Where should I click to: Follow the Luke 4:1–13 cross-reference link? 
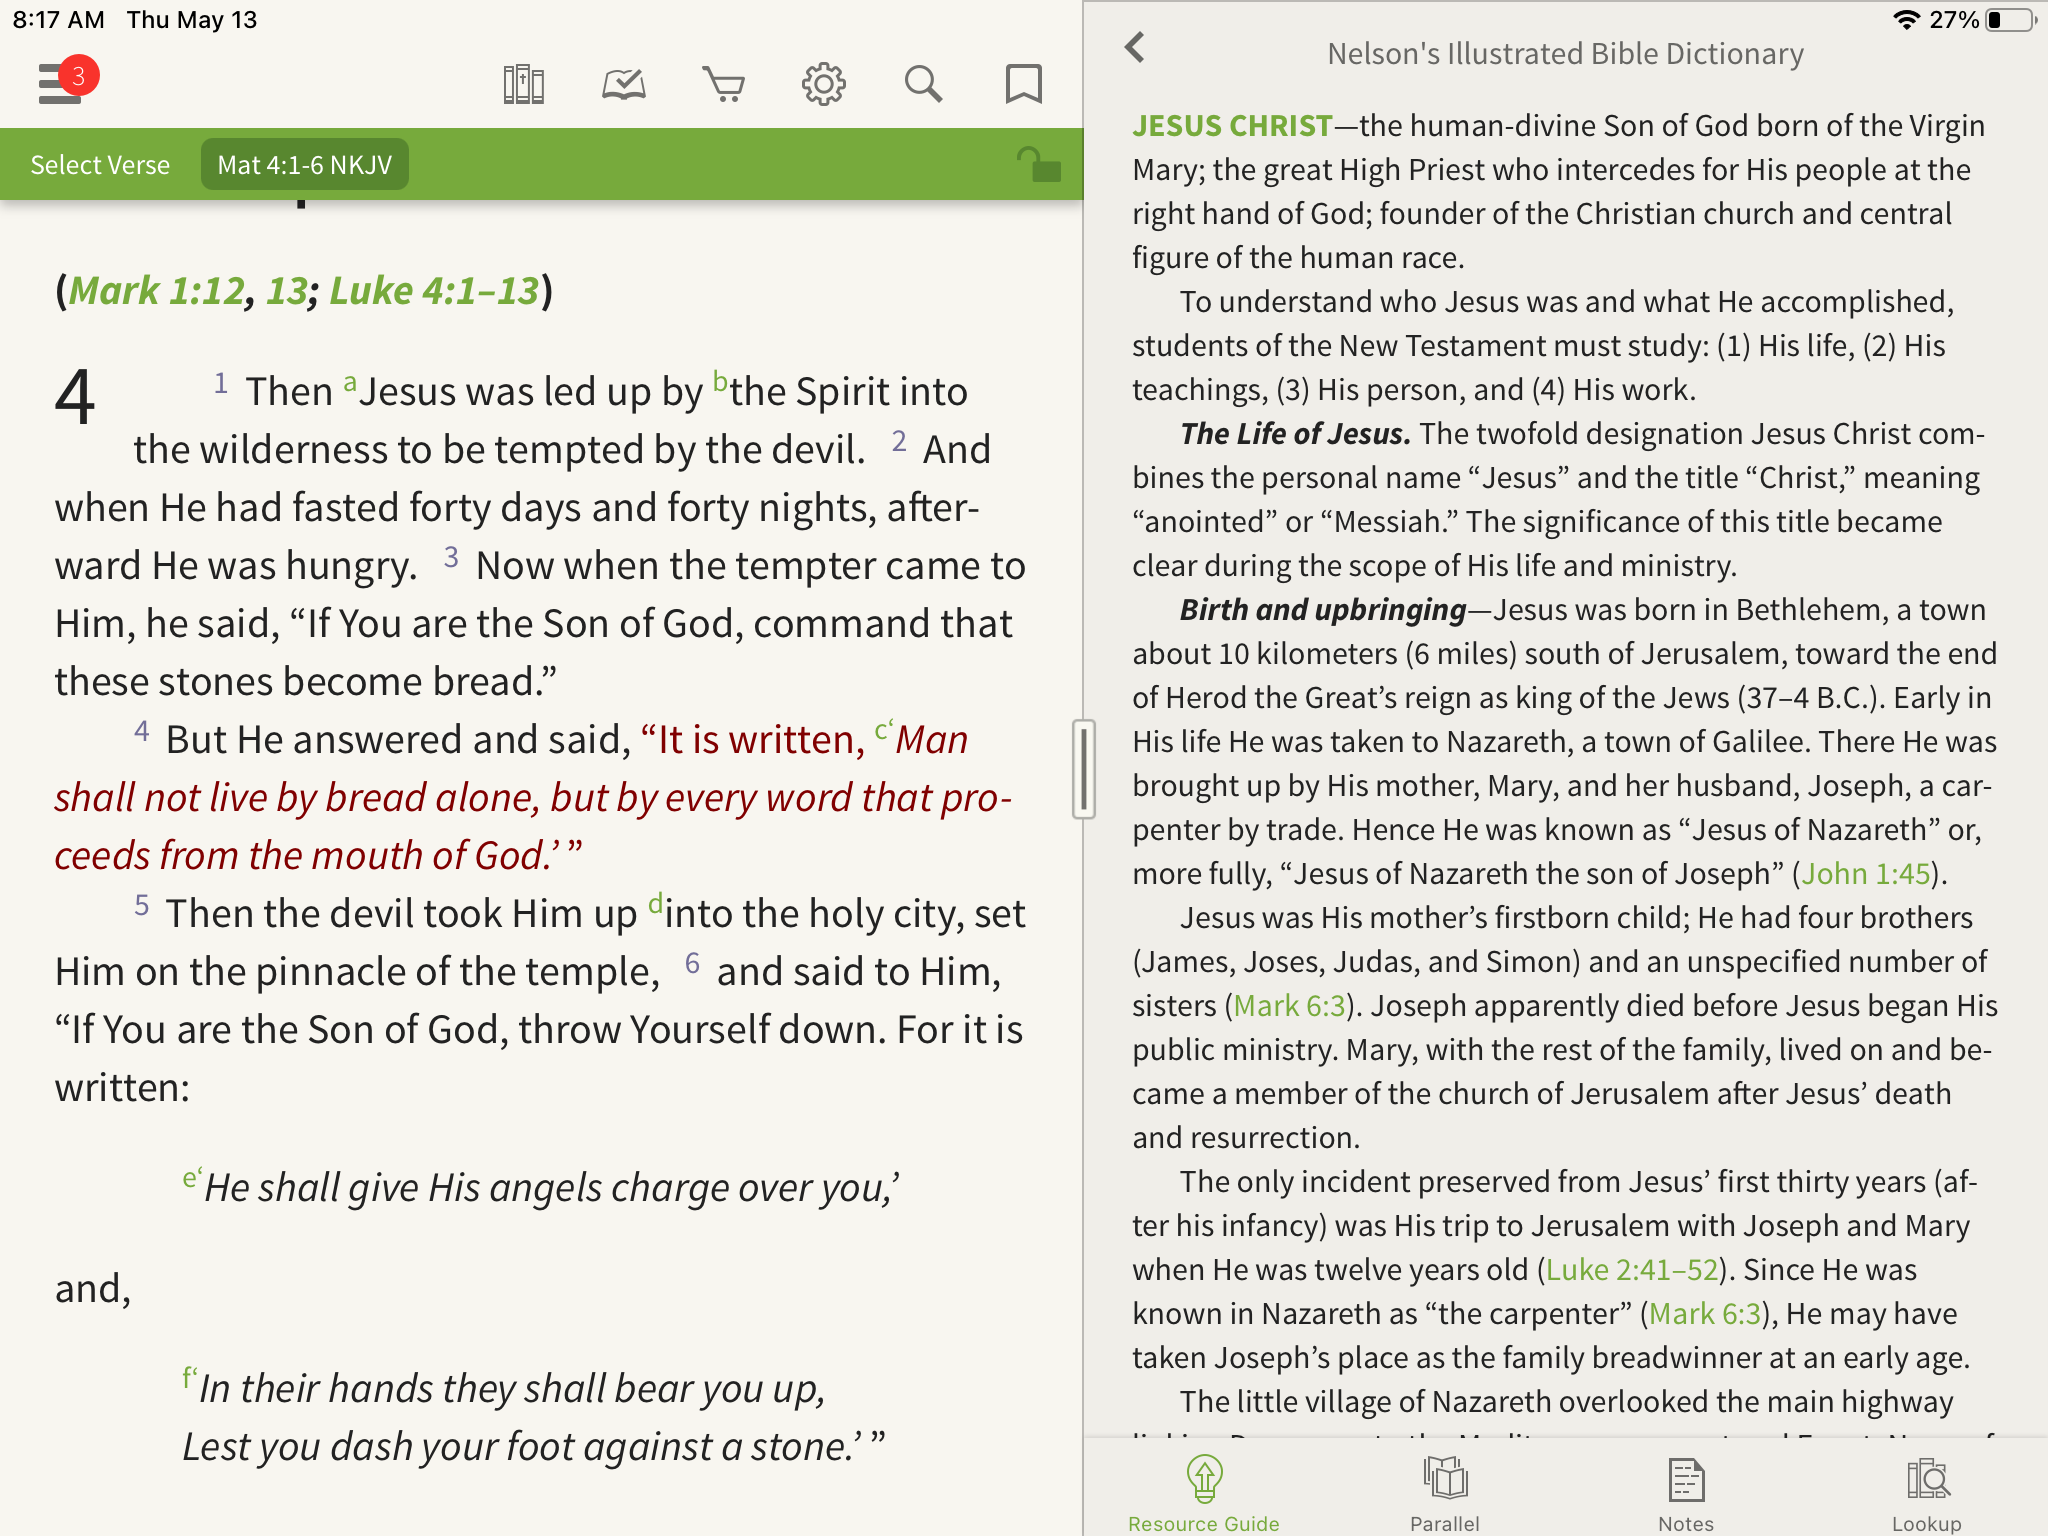point(434,291)
